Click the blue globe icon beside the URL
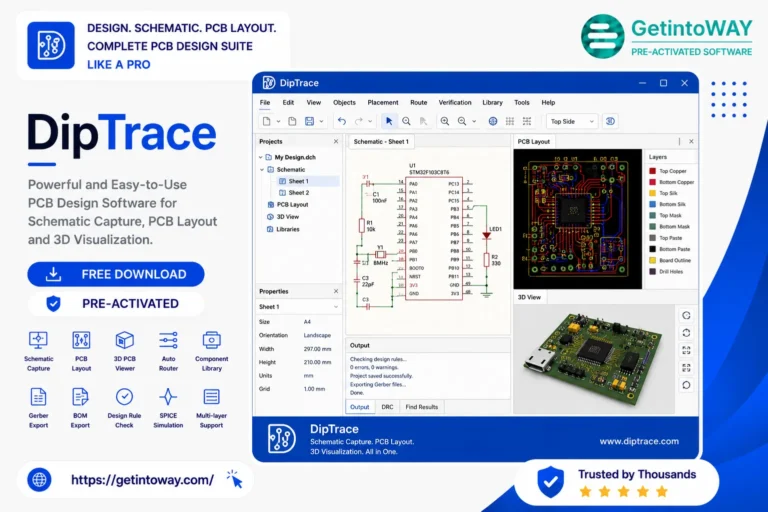The width and height of the screenshot is (768, 512). point(39,480)
